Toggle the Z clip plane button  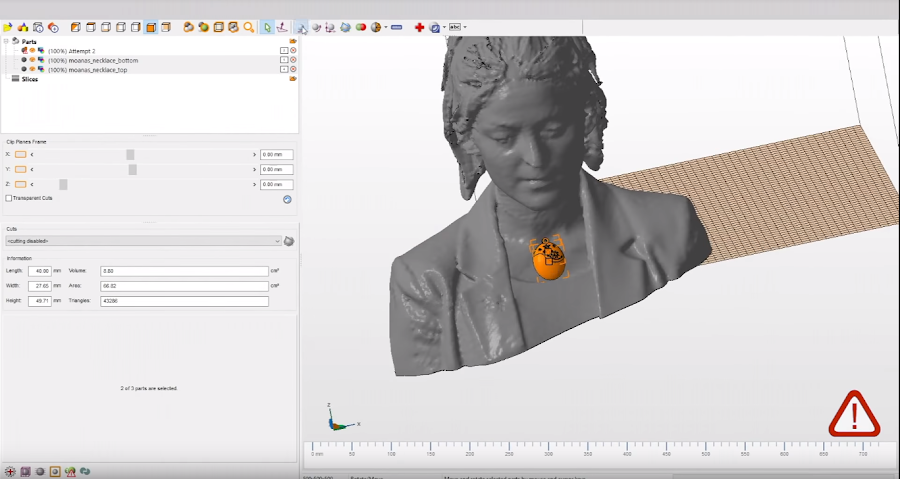(x=21, y=184)
